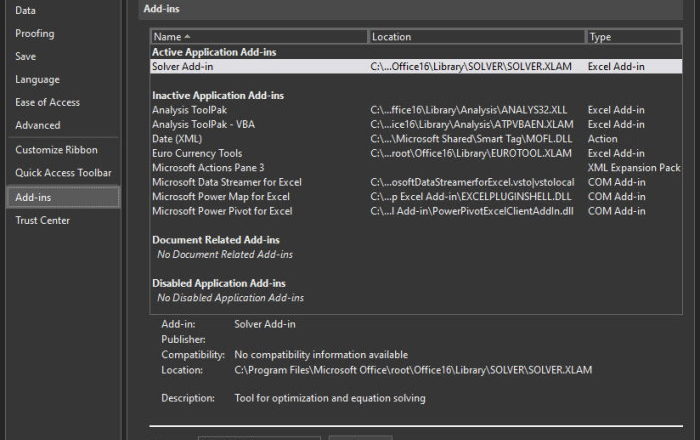Screen dimensions: 700x440
Task: Open the Save settings category
Action: [x=26, y=56]
